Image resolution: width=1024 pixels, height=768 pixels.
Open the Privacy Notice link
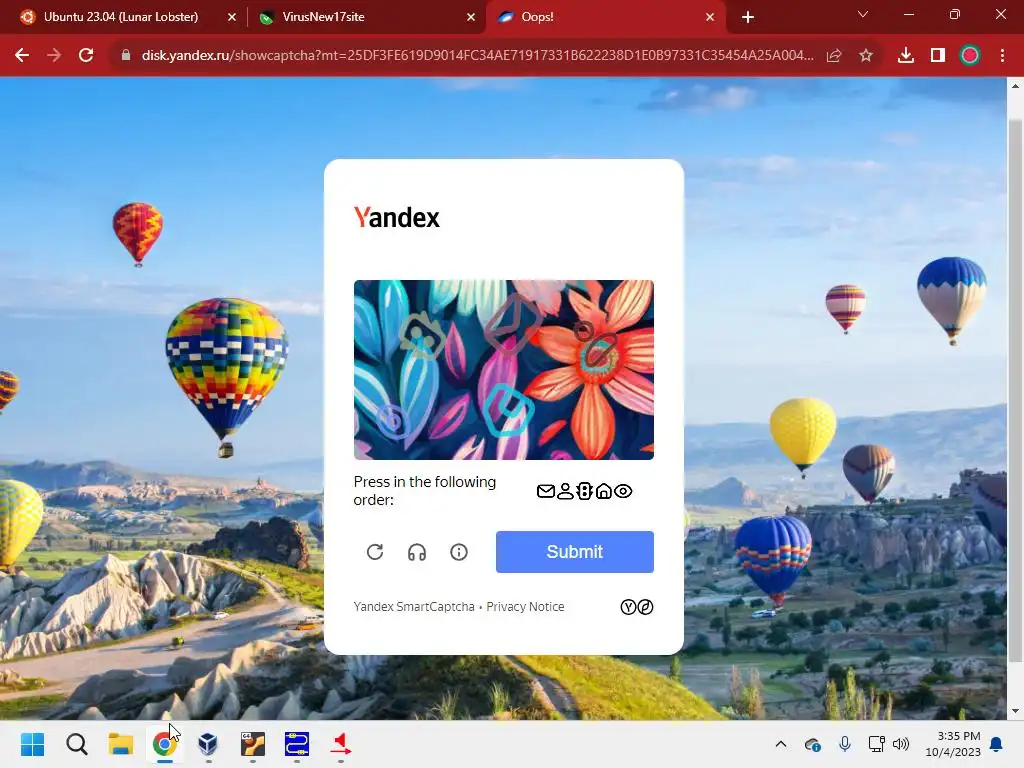525,607
